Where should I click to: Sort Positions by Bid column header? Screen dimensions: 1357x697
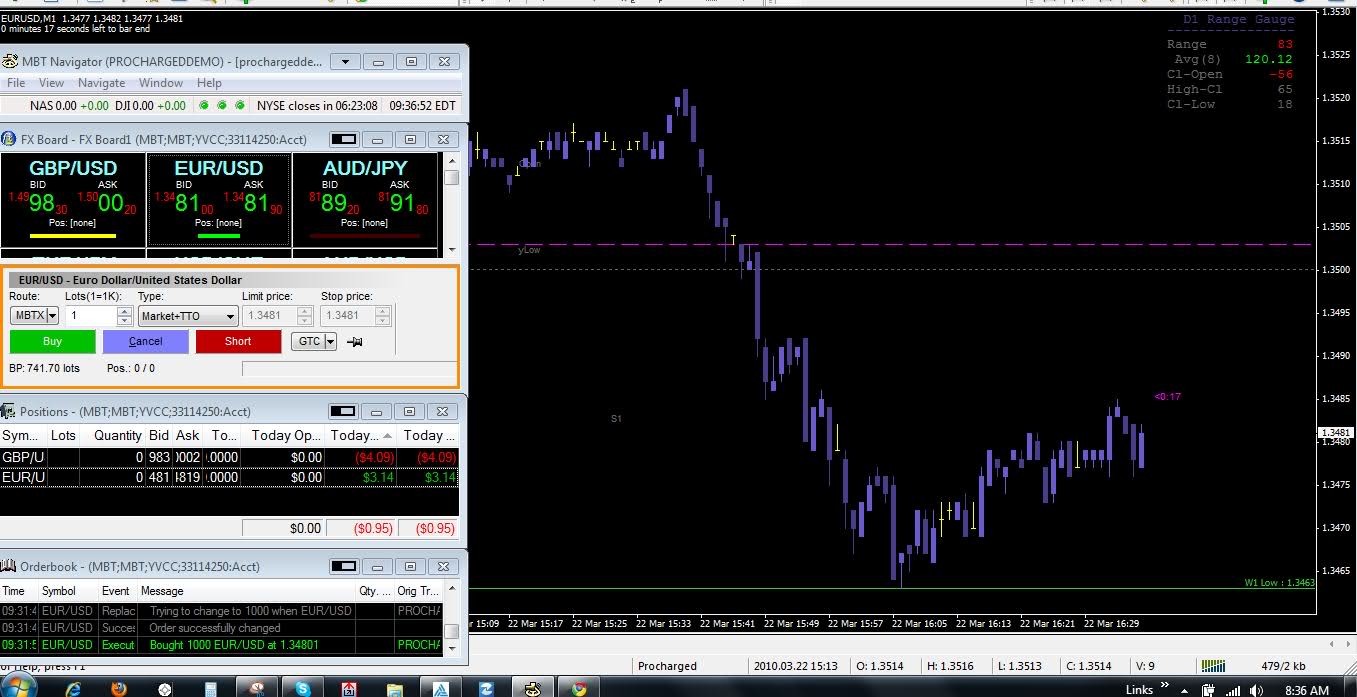(158, 435)
